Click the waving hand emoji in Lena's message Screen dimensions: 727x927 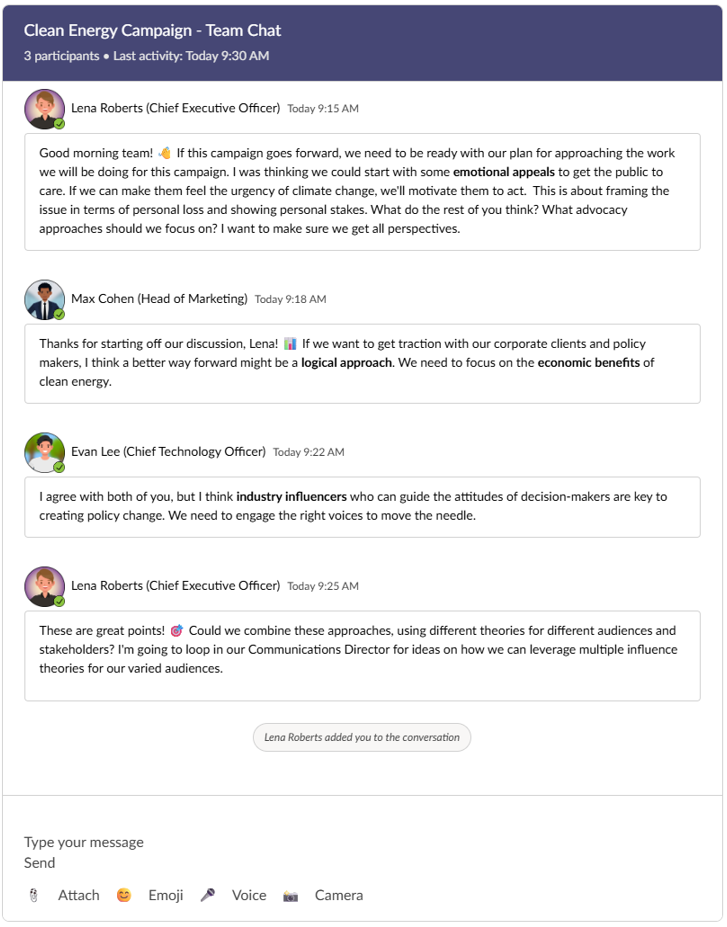[x=165, y=153]
